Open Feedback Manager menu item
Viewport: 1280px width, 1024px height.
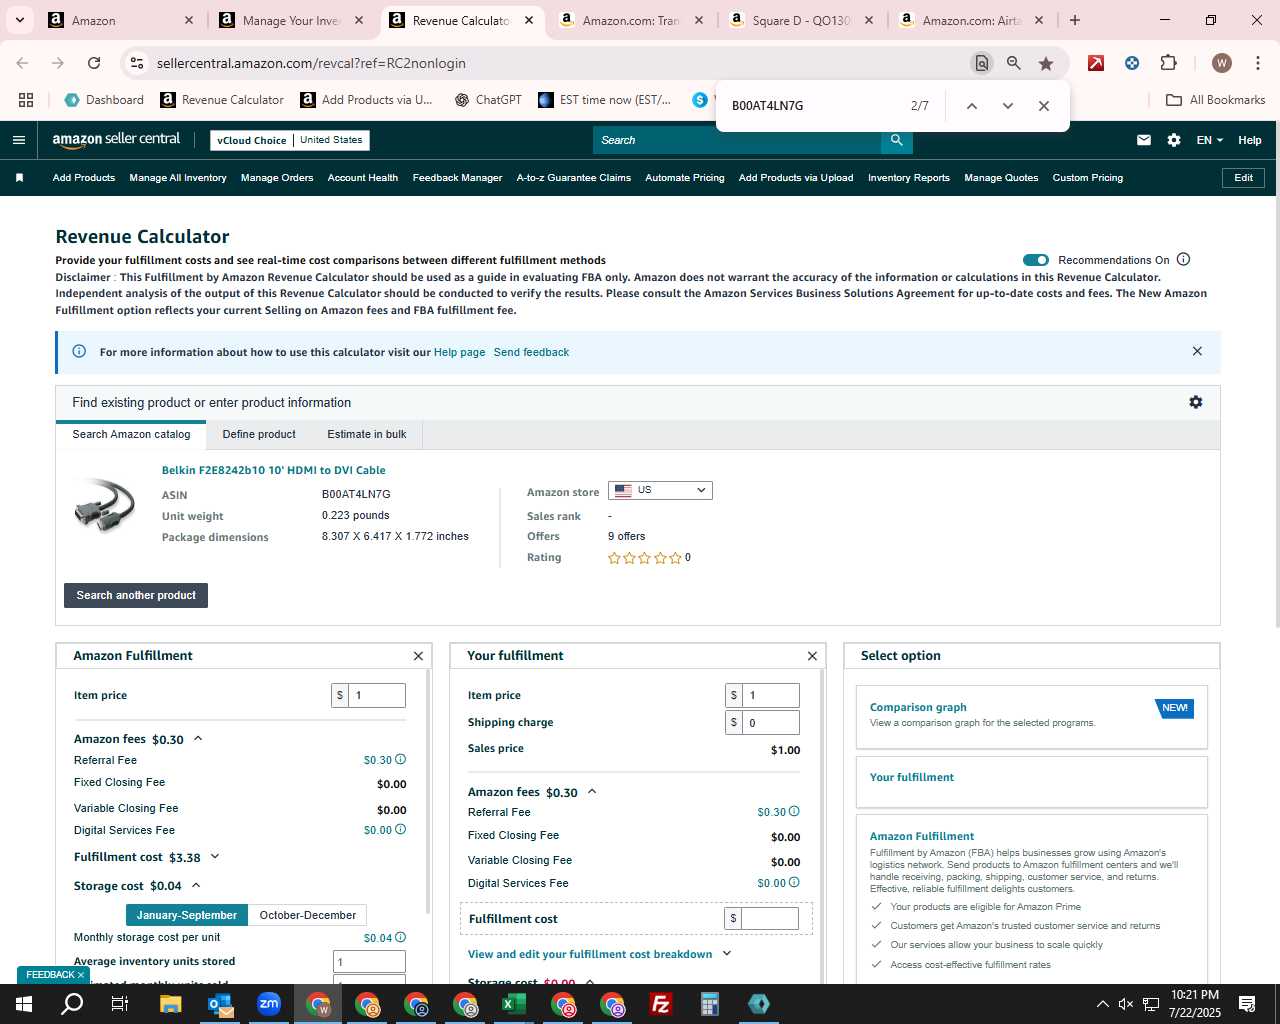click(x=457, y=178)
